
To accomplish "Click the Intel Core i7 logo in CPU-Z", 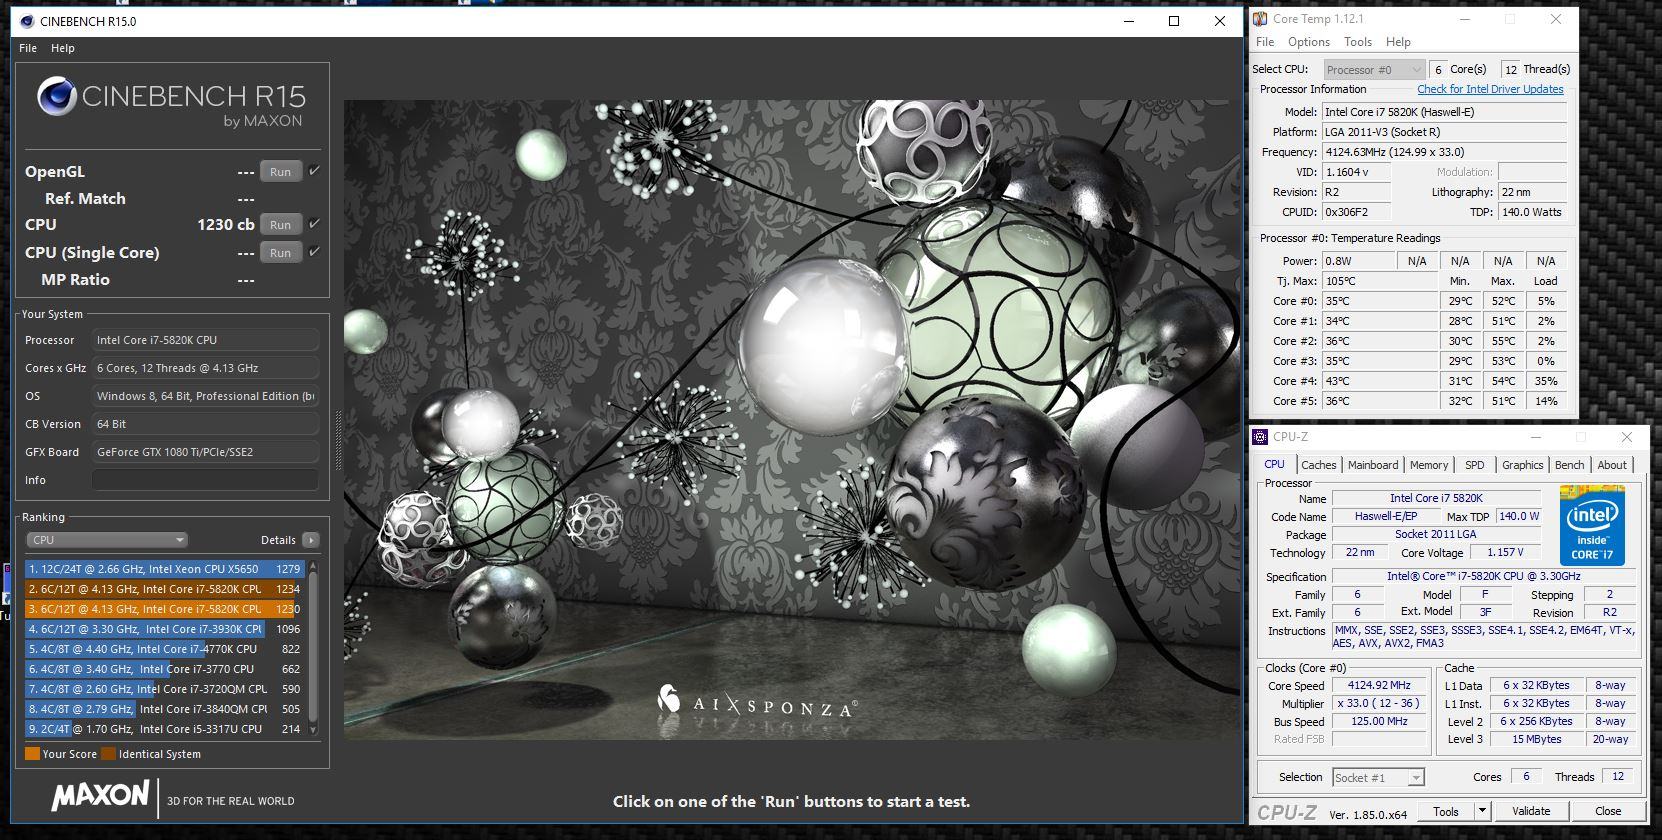I will coord(1592,526).
